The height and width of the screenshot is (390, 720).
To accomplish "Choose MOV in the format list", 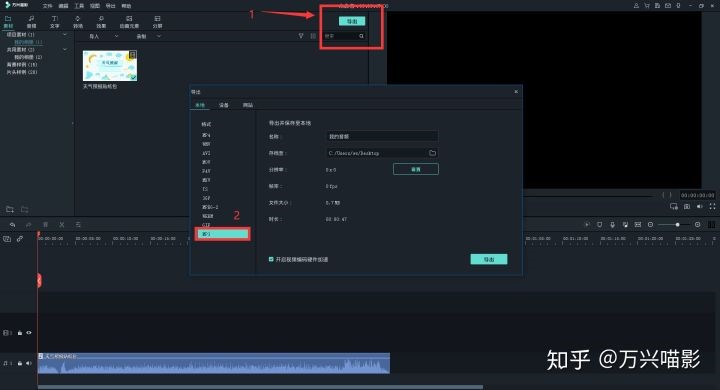I will 206,162.
